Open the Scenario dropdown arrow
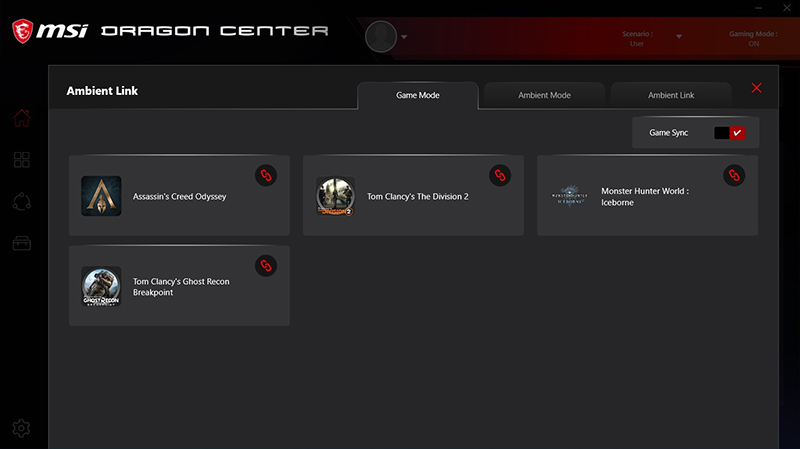Image resolution: width=800 pixels, height=449 pixels. coord(679,37)
